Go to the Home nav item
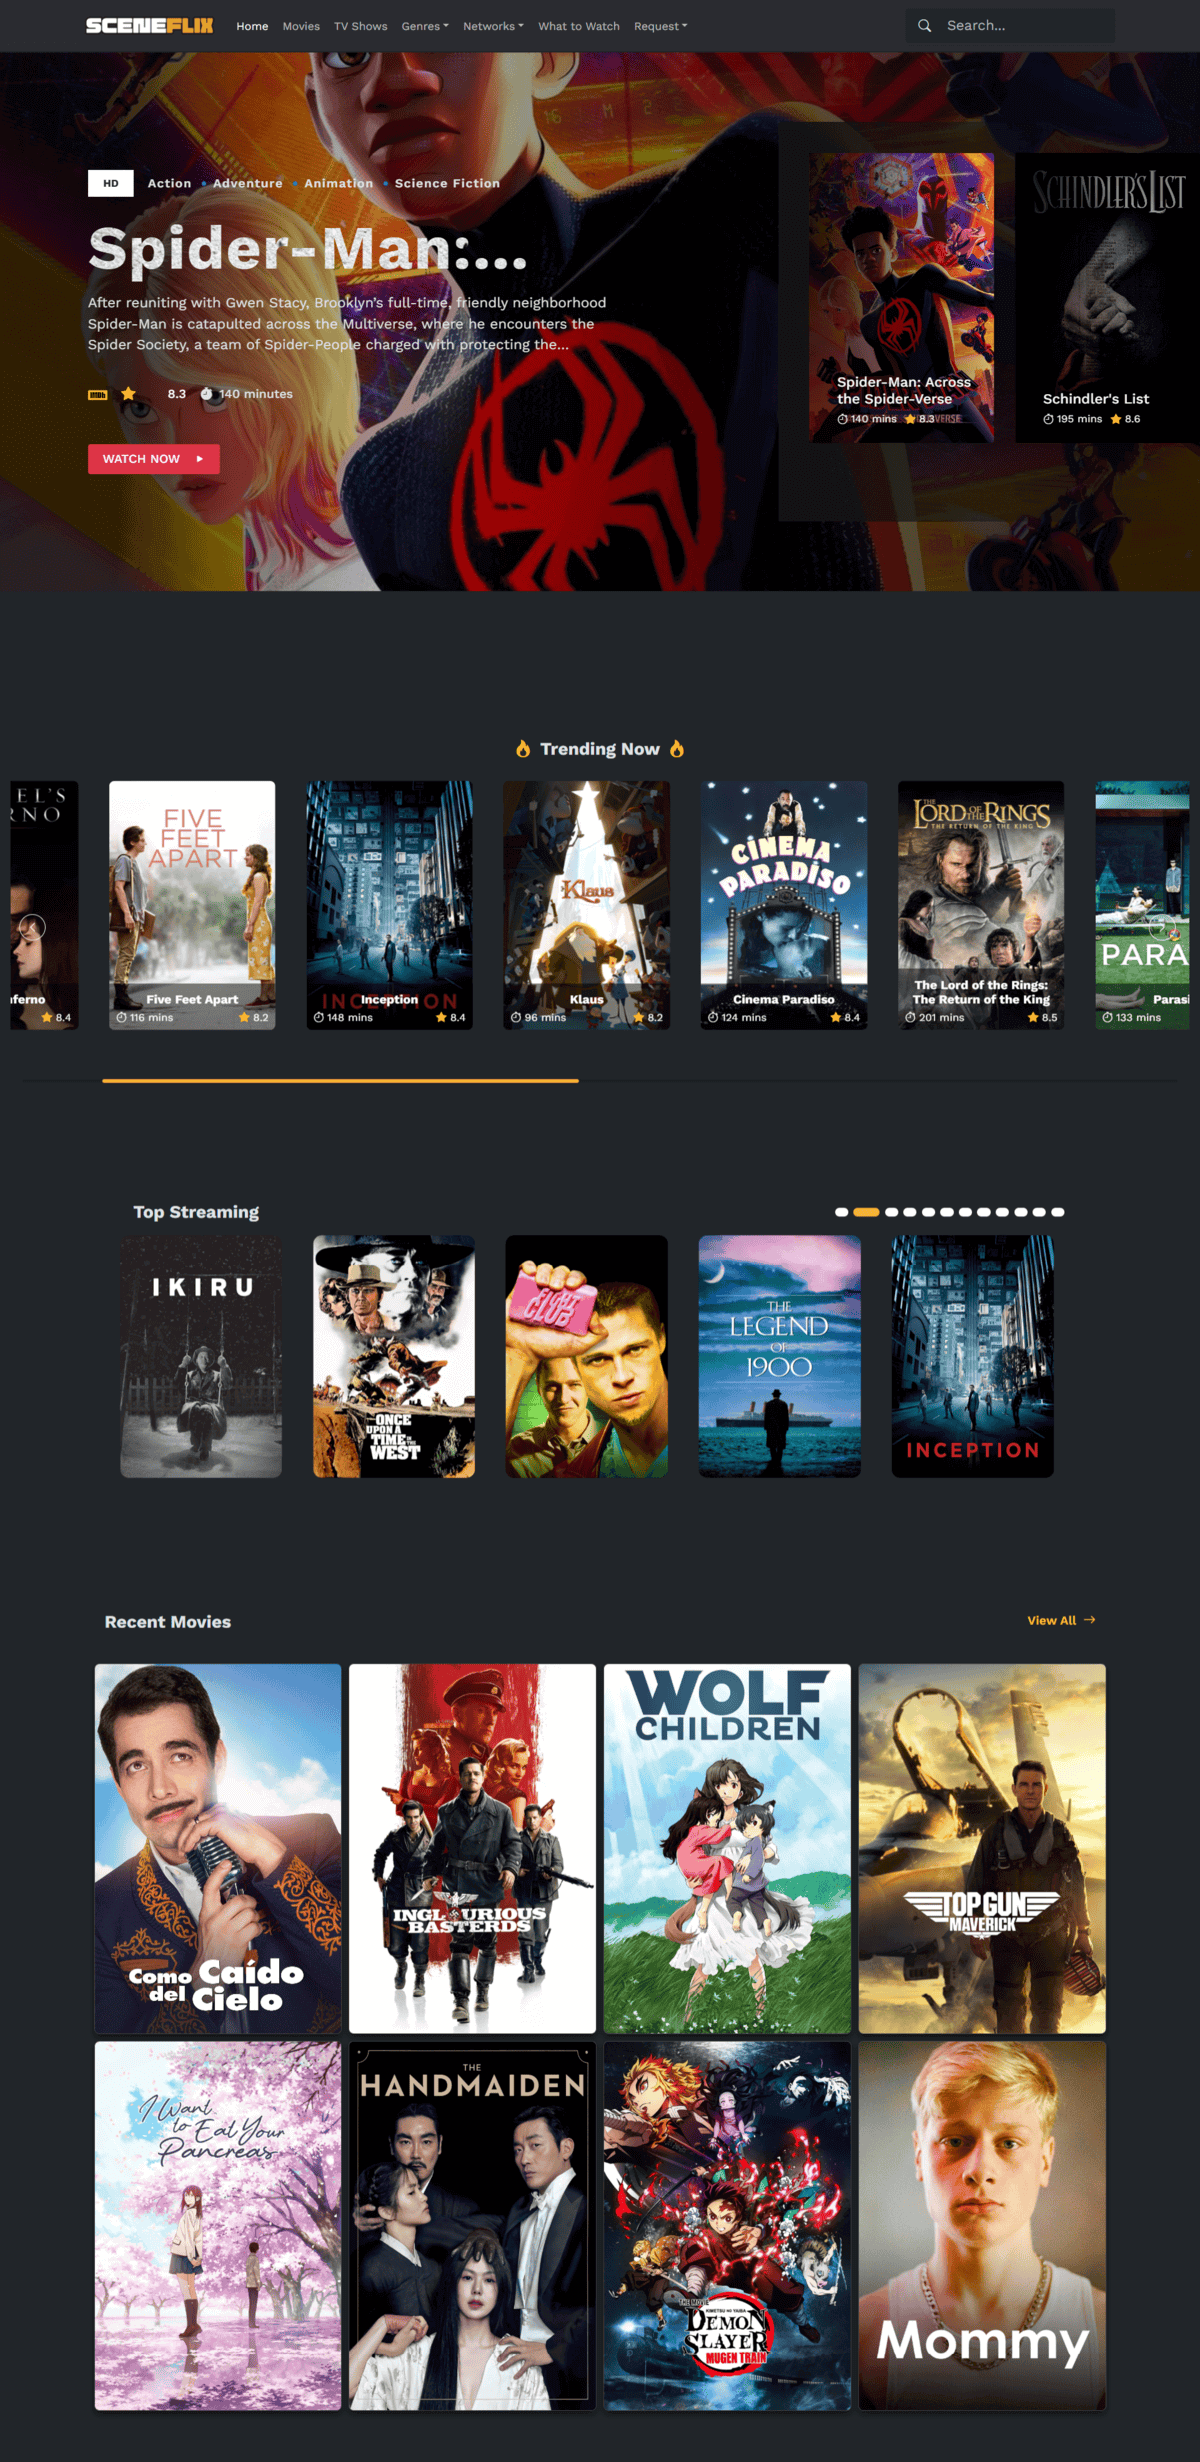Viewport: 1200px width, 2462px height. 252,26
